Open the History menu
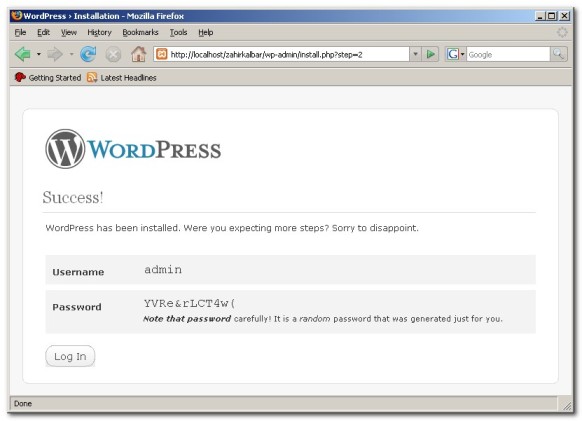 click(99, 32)
